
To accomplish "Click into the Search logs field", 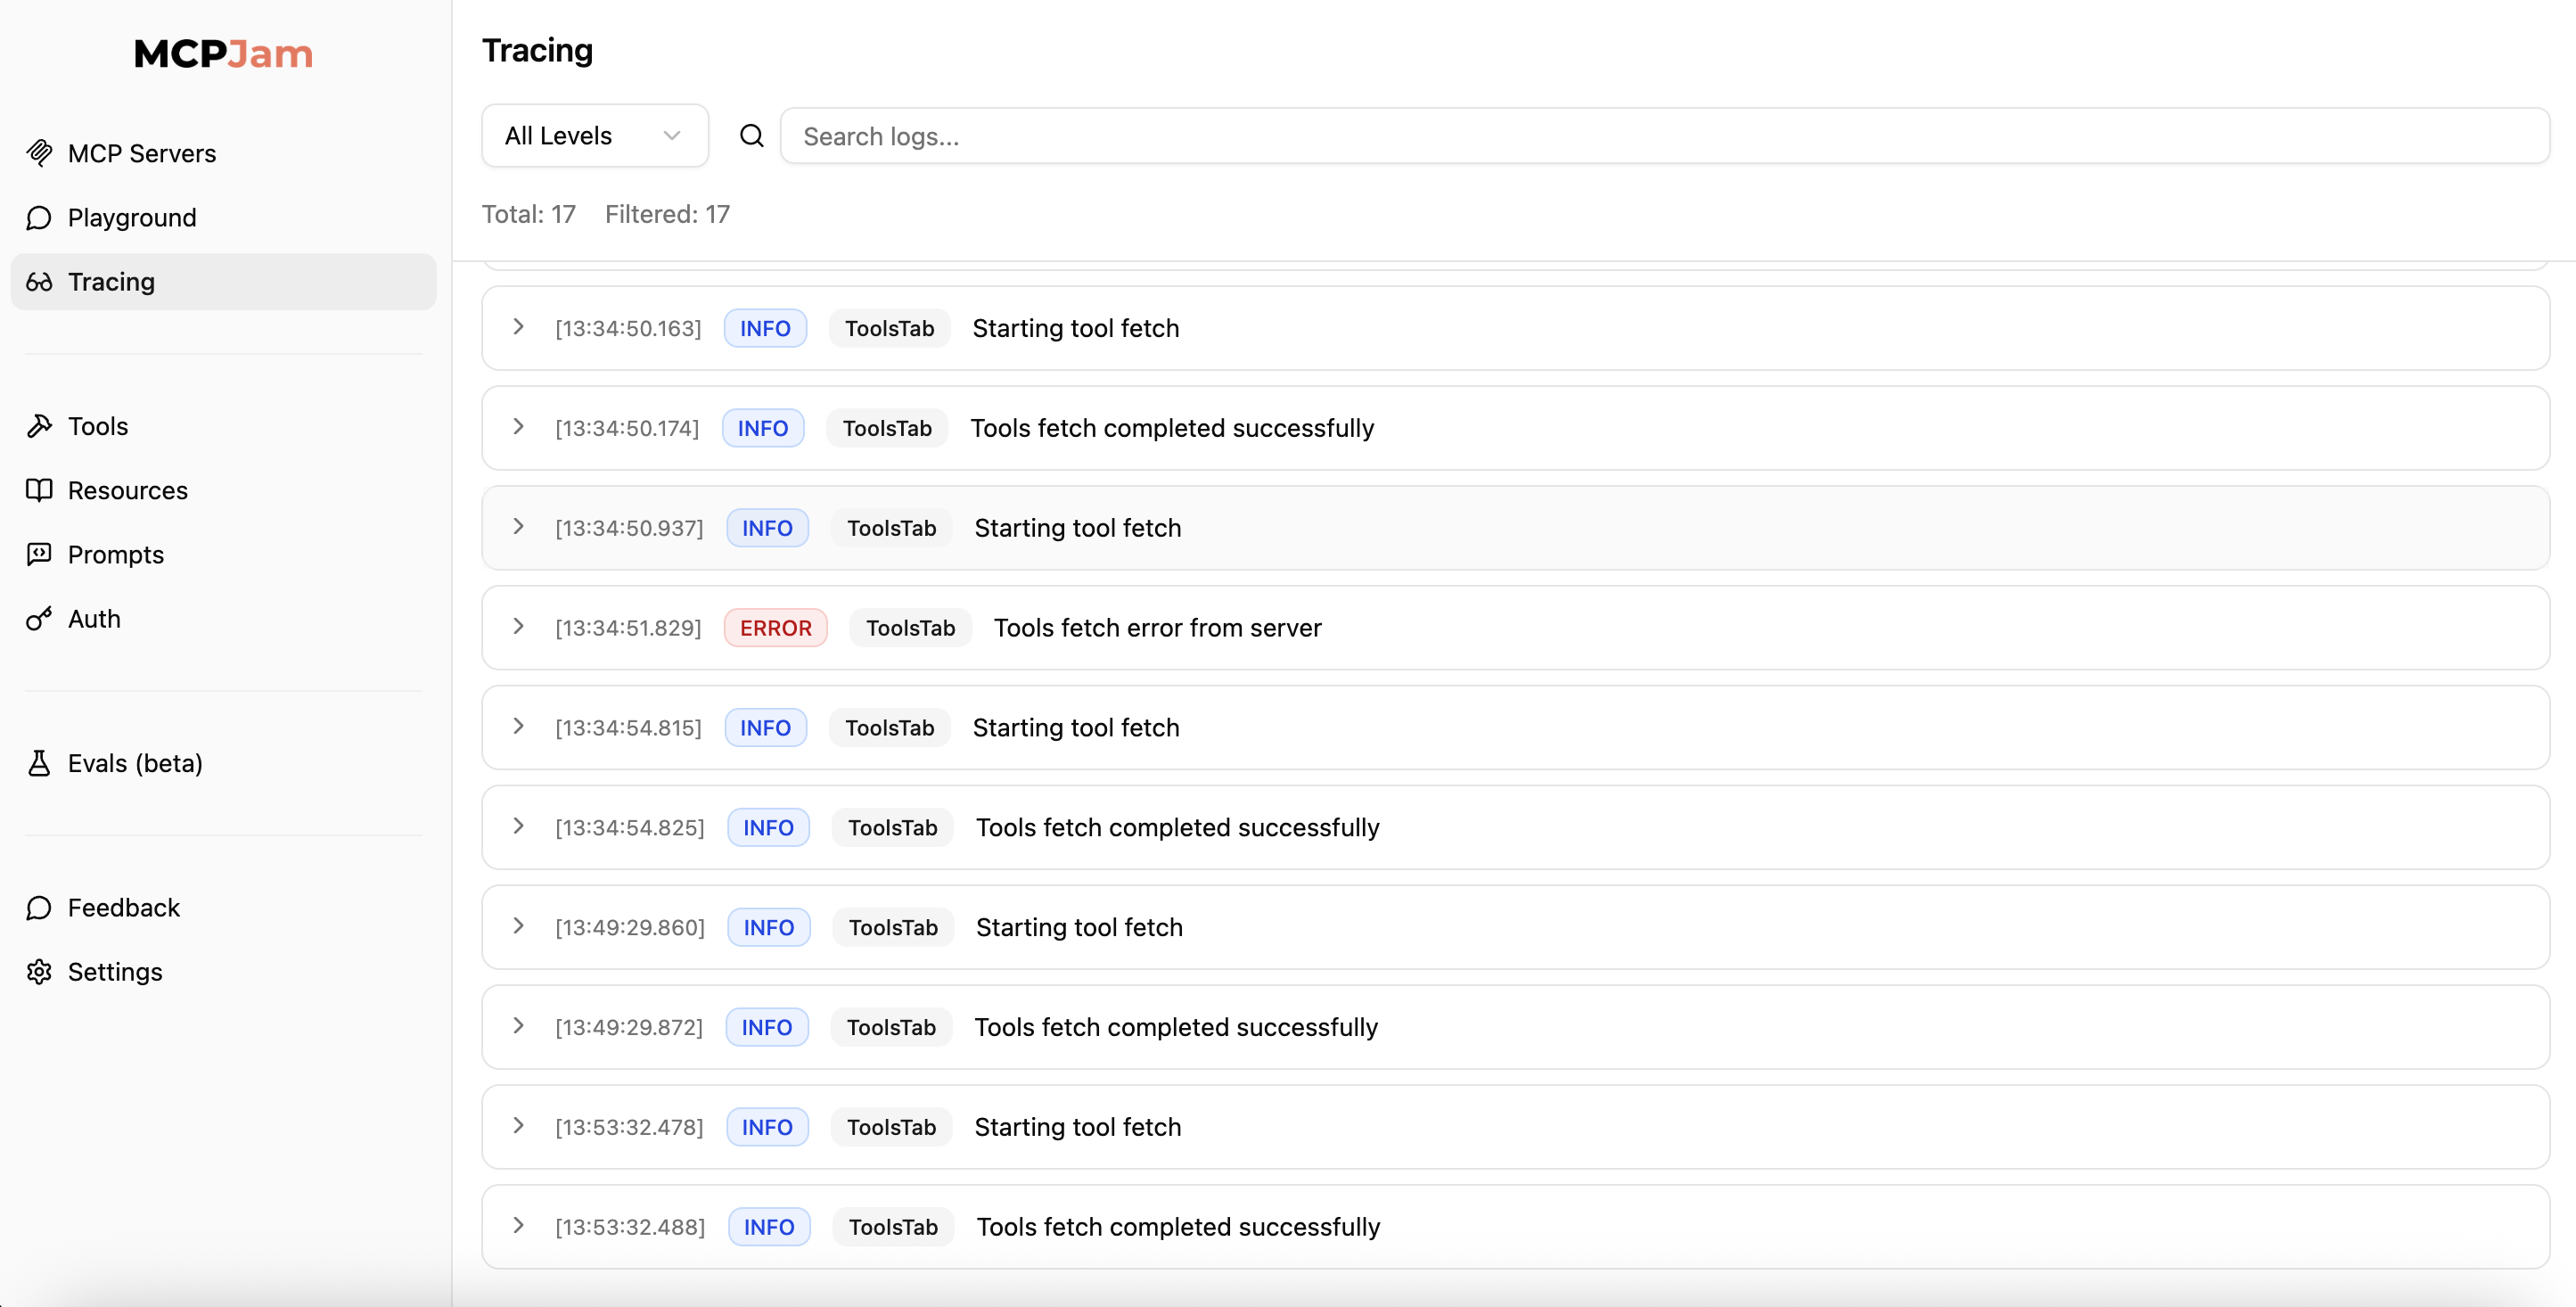I will pyautogui.click(x=1664, y=136).
